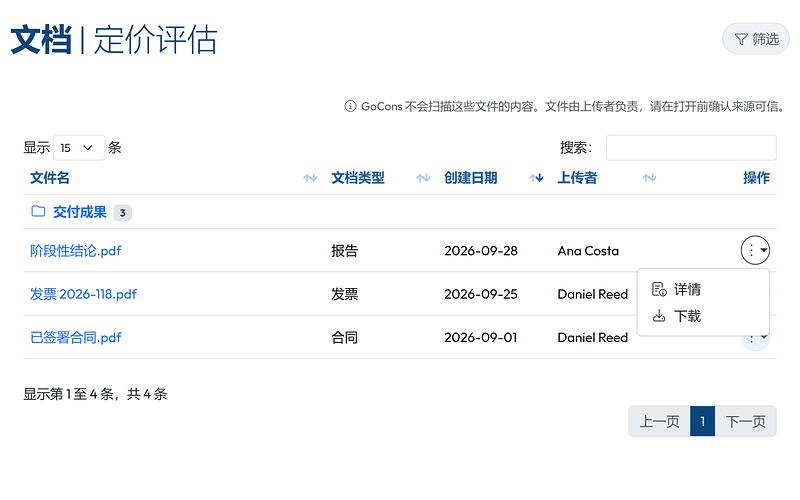
Task: Click the 操作 column header
Action: pos(756,178)
